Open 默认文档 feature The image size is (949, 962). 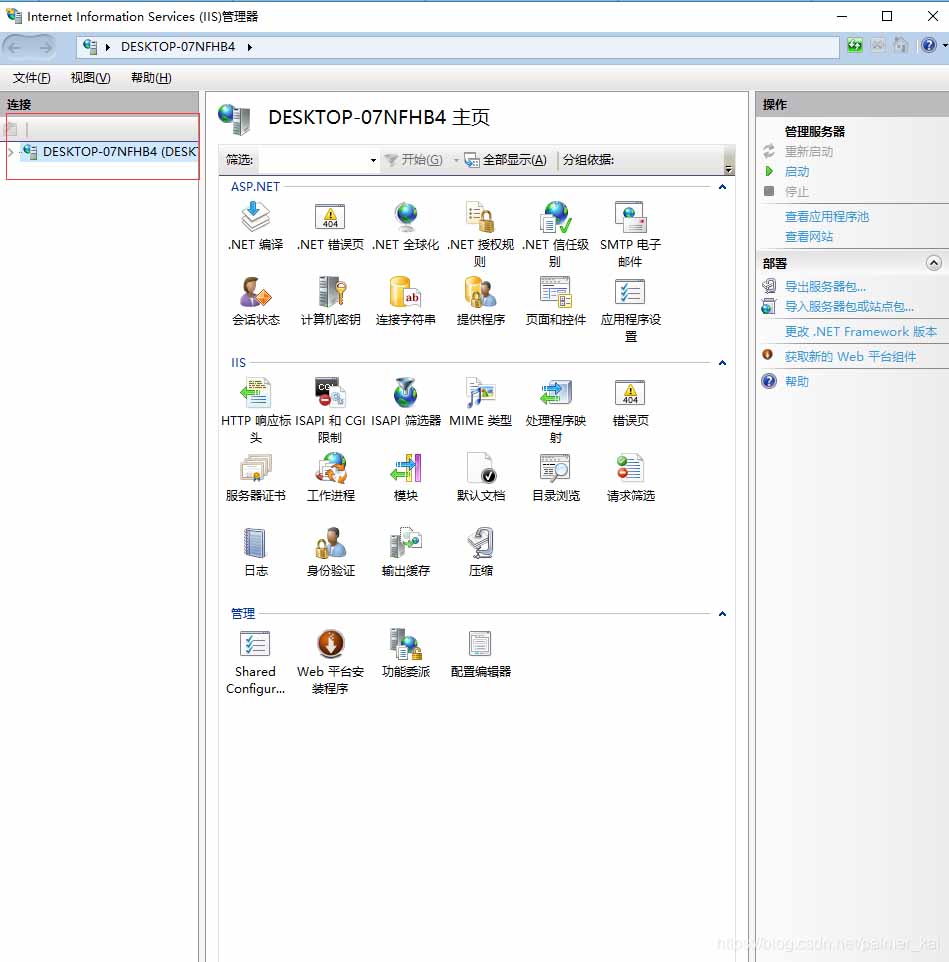click(x=480, y=477)
